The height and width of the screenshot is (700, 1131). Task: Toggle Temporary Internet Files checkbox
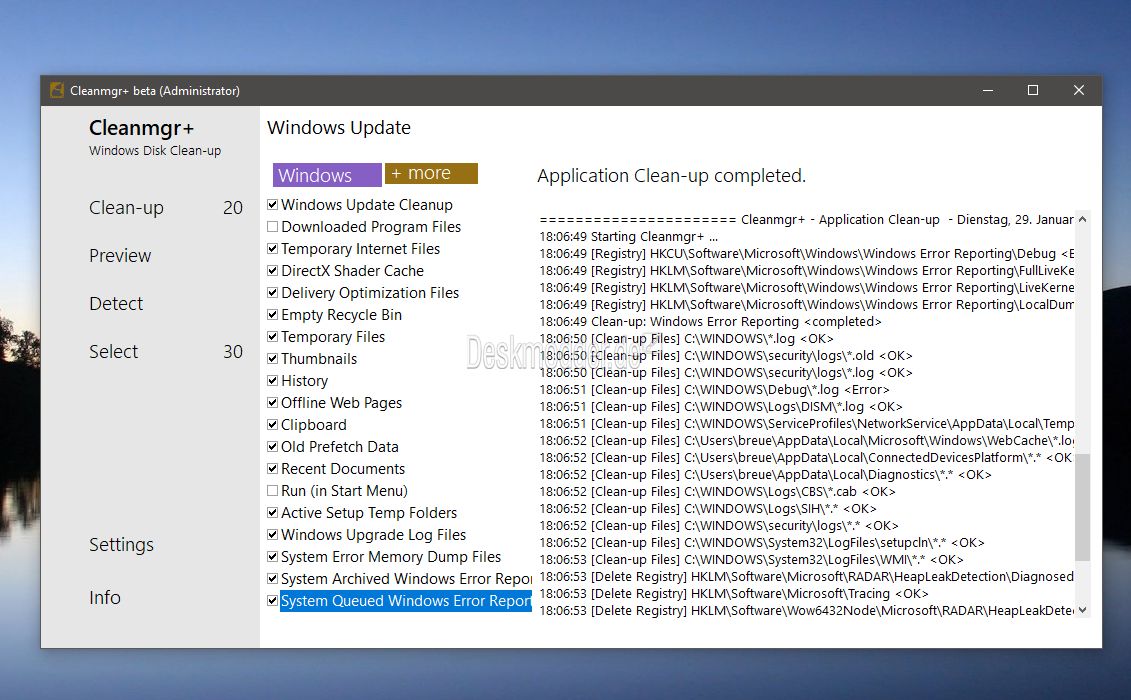(x=273, y=249)
